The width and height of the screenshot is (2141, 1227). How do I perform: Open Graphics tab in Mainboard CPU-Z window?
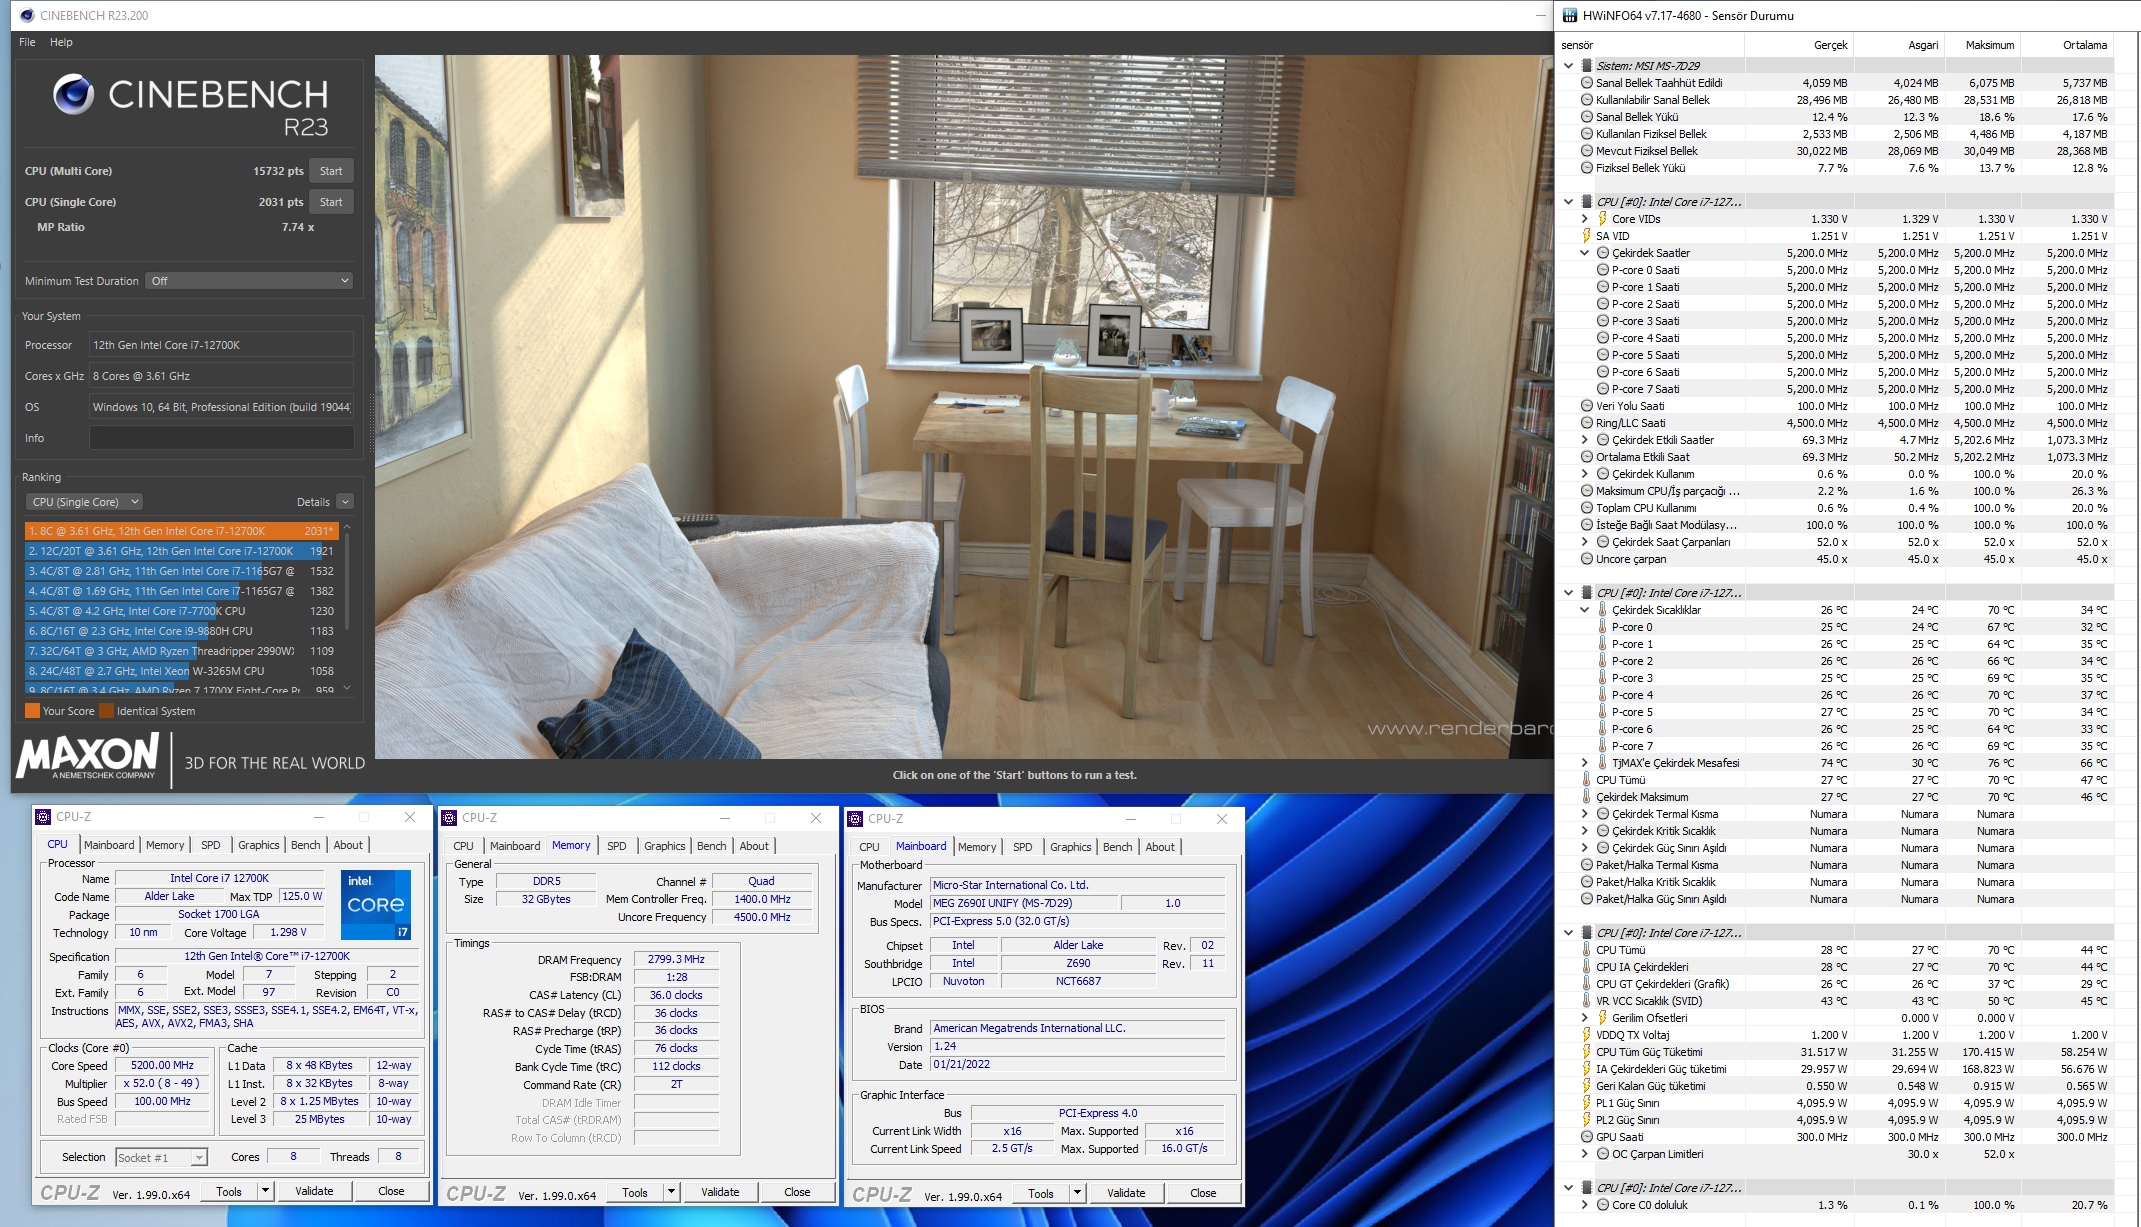(x=1070, y=847)
